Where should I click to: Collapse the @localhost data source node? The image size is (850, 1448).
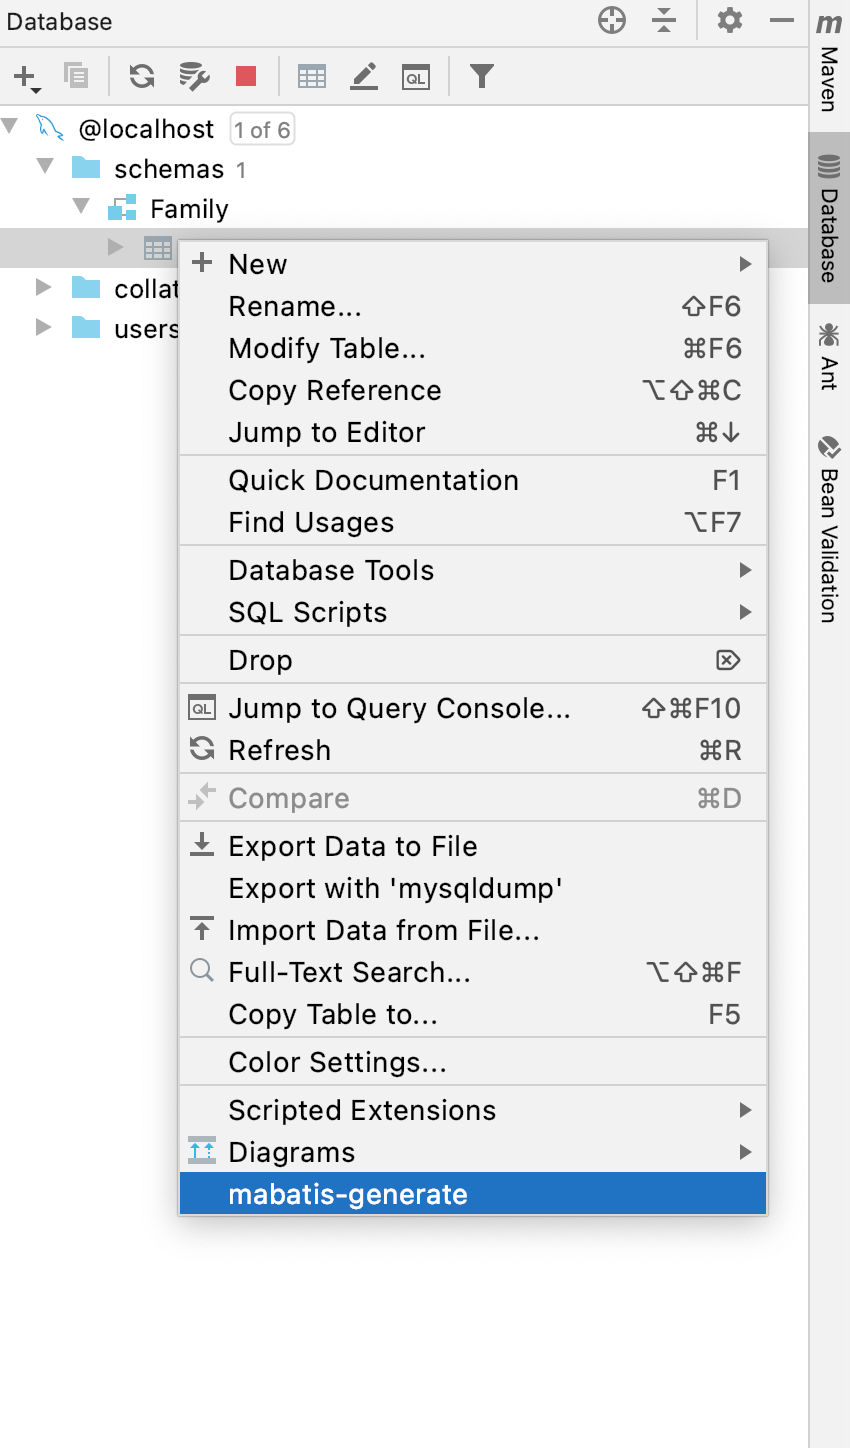tap(11, 127)
